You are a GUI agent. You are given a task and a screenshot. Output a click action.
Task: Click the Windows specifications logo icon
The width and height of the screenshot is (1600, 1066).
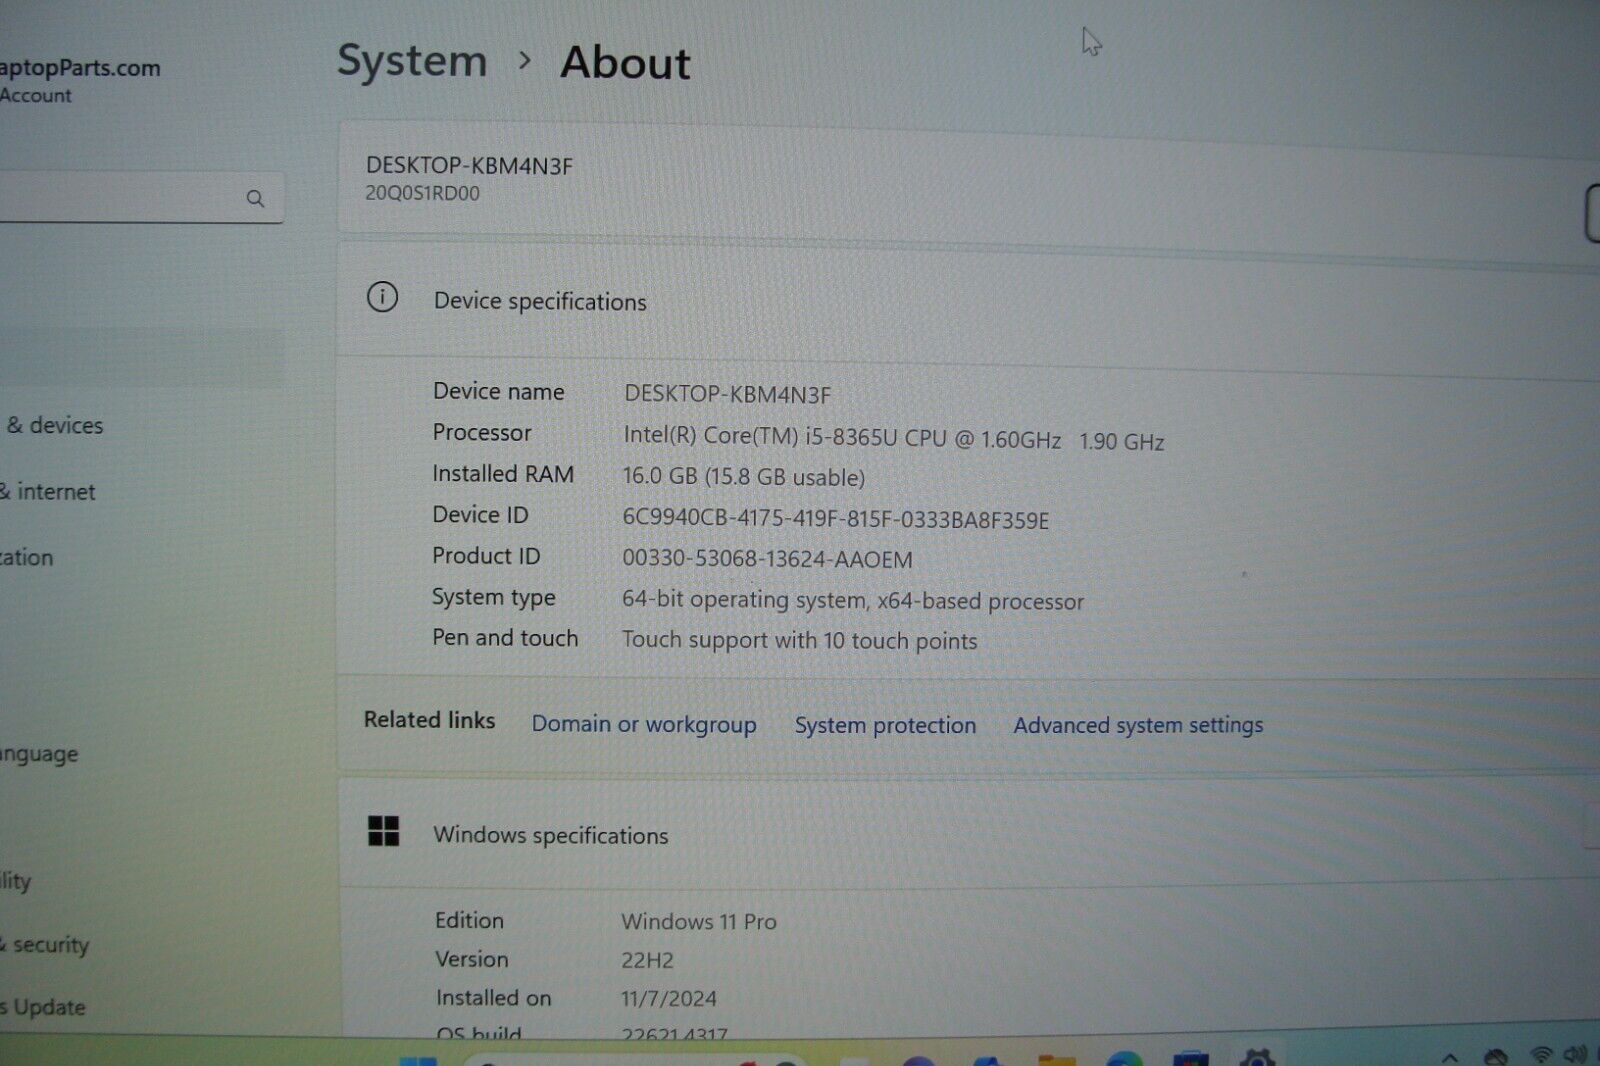(x=383, y=831)
